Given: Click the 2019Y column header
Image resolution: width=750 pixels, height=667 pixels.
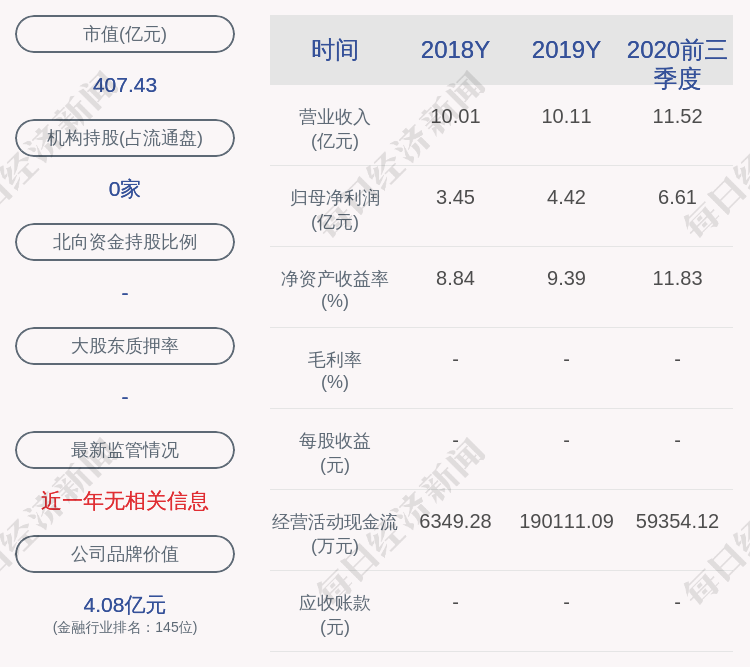Looking at the screenshot, I should pos(566,50).
